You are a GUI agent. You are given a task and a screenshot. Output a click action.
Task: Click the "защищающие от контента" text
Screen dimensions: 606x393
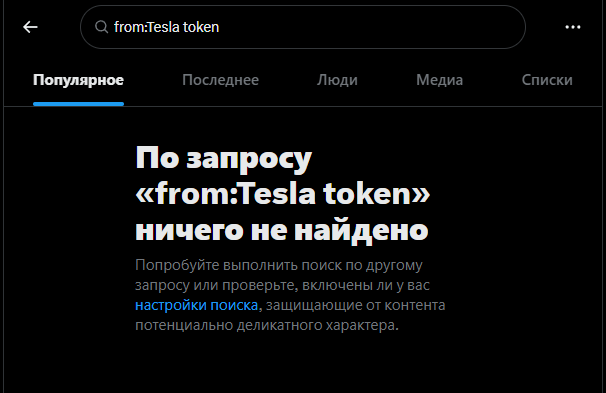(x=356, y=305)
